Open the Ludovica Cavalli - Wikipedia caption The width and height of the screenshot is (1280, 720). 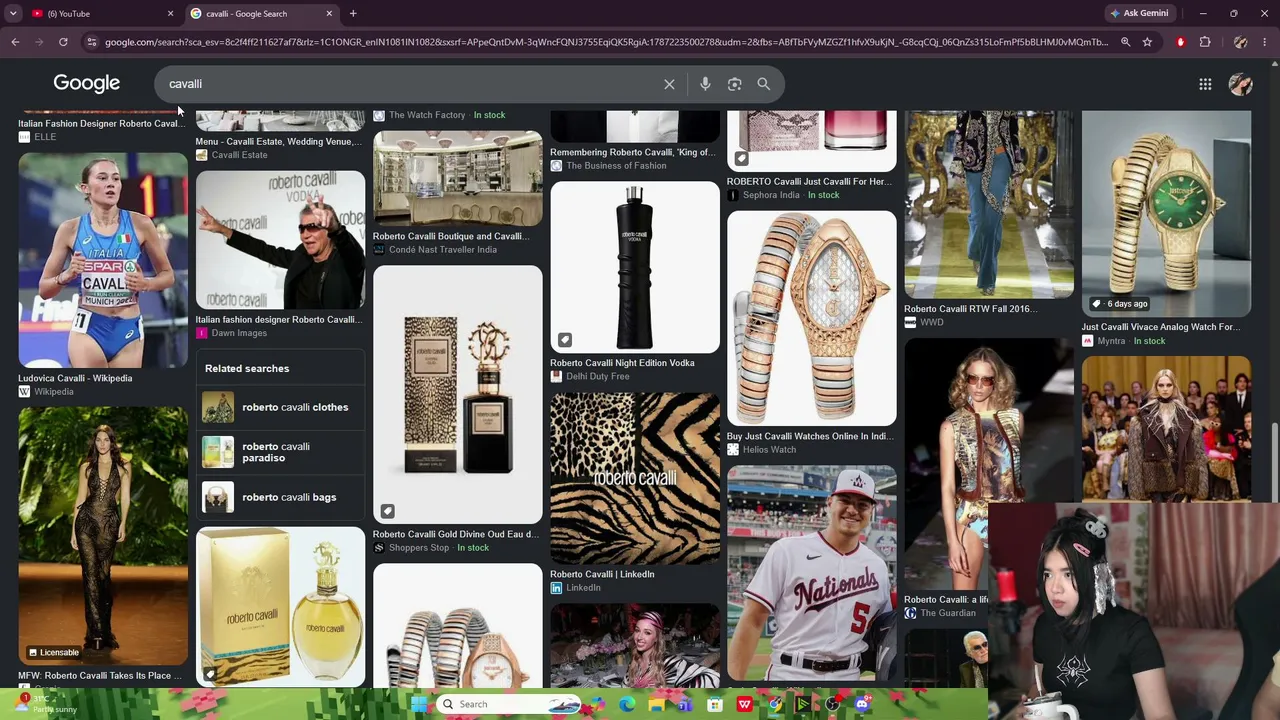coord(75,378)
